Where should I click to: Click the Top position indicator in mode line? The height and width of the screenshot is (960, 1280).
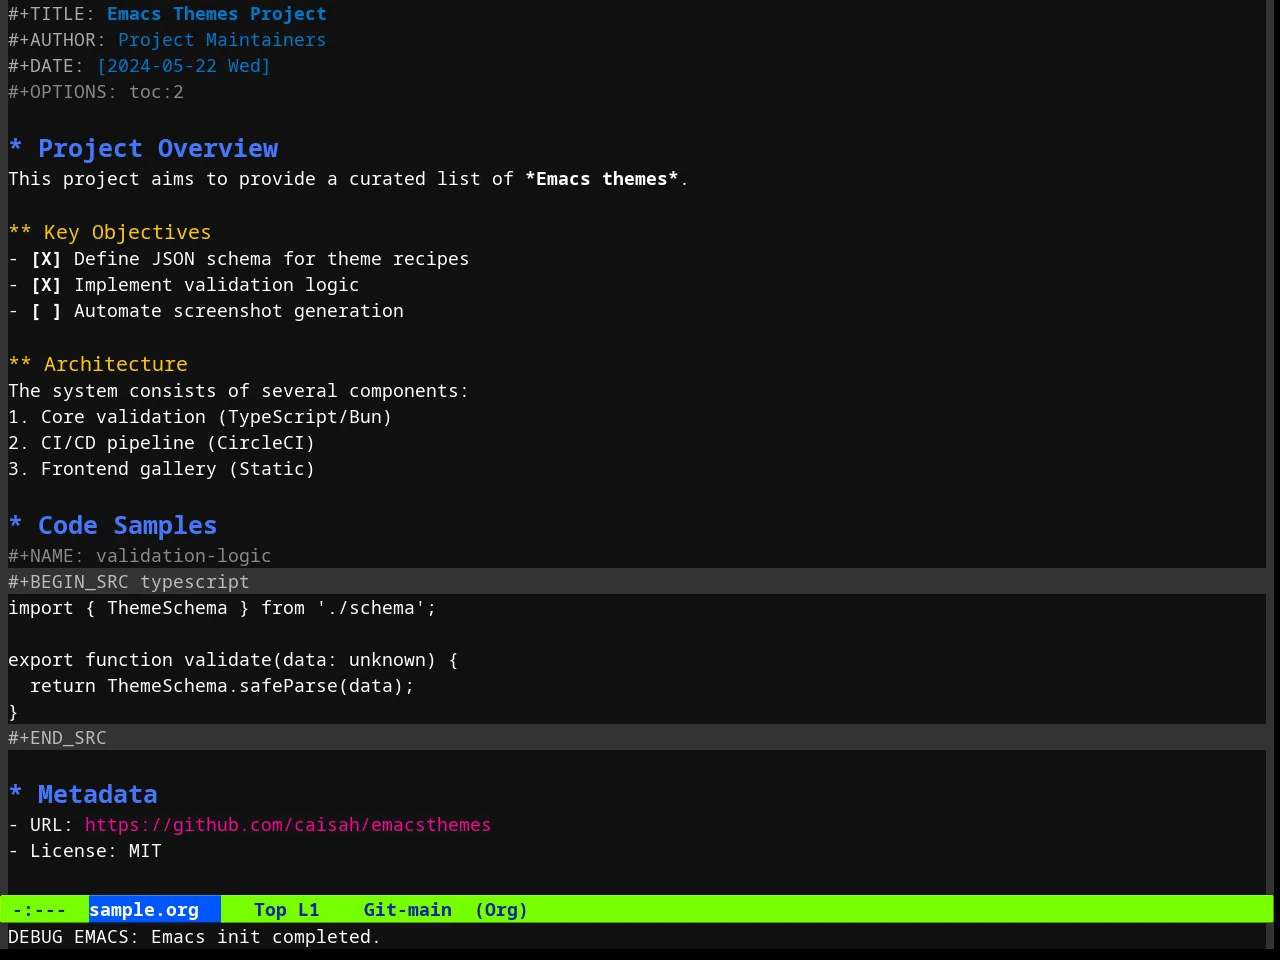(x=270, y=910)
